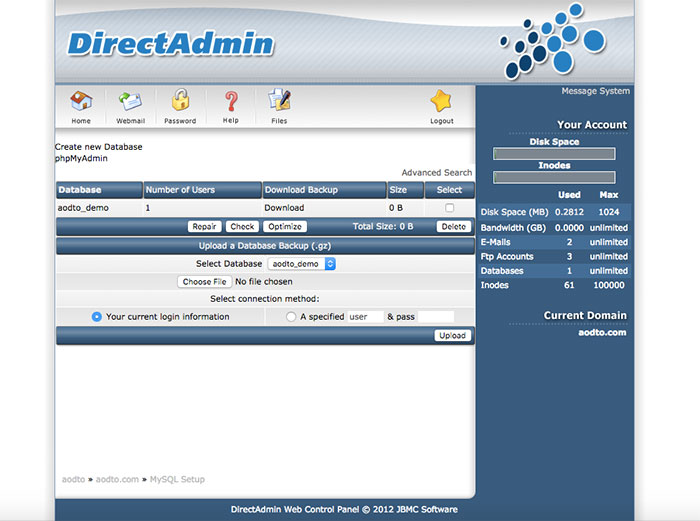Click the Select column header

tap(449, 190)
